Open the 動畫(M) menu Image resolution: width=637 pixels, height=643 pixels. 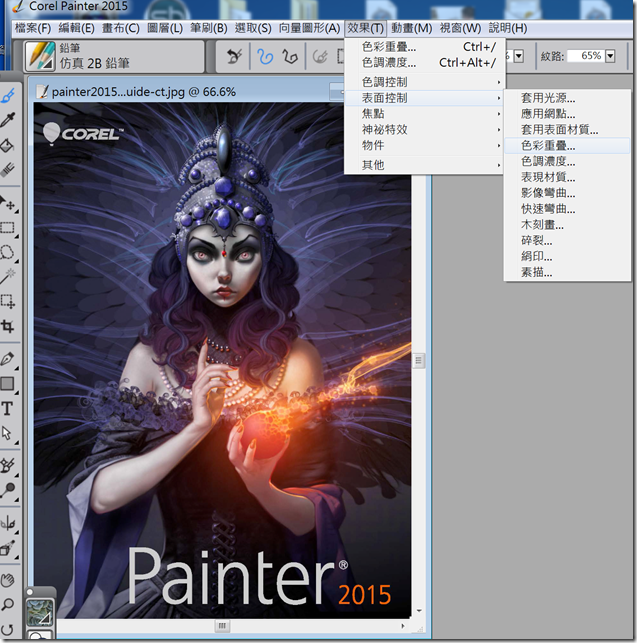[411, 28]
